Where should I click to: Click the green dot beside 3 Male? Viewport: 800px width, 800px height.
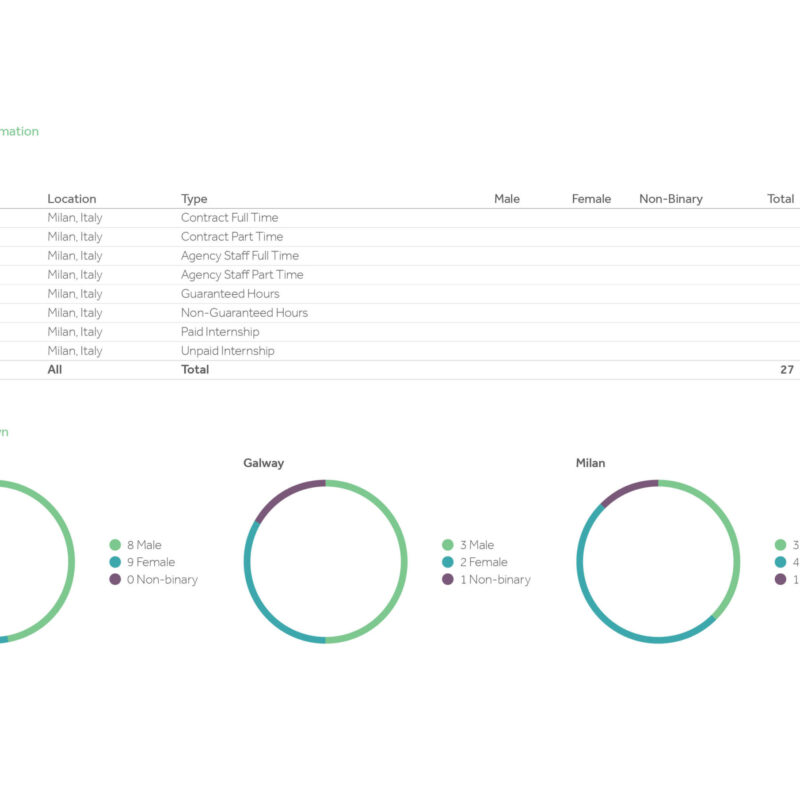click(x=447, y=545)
